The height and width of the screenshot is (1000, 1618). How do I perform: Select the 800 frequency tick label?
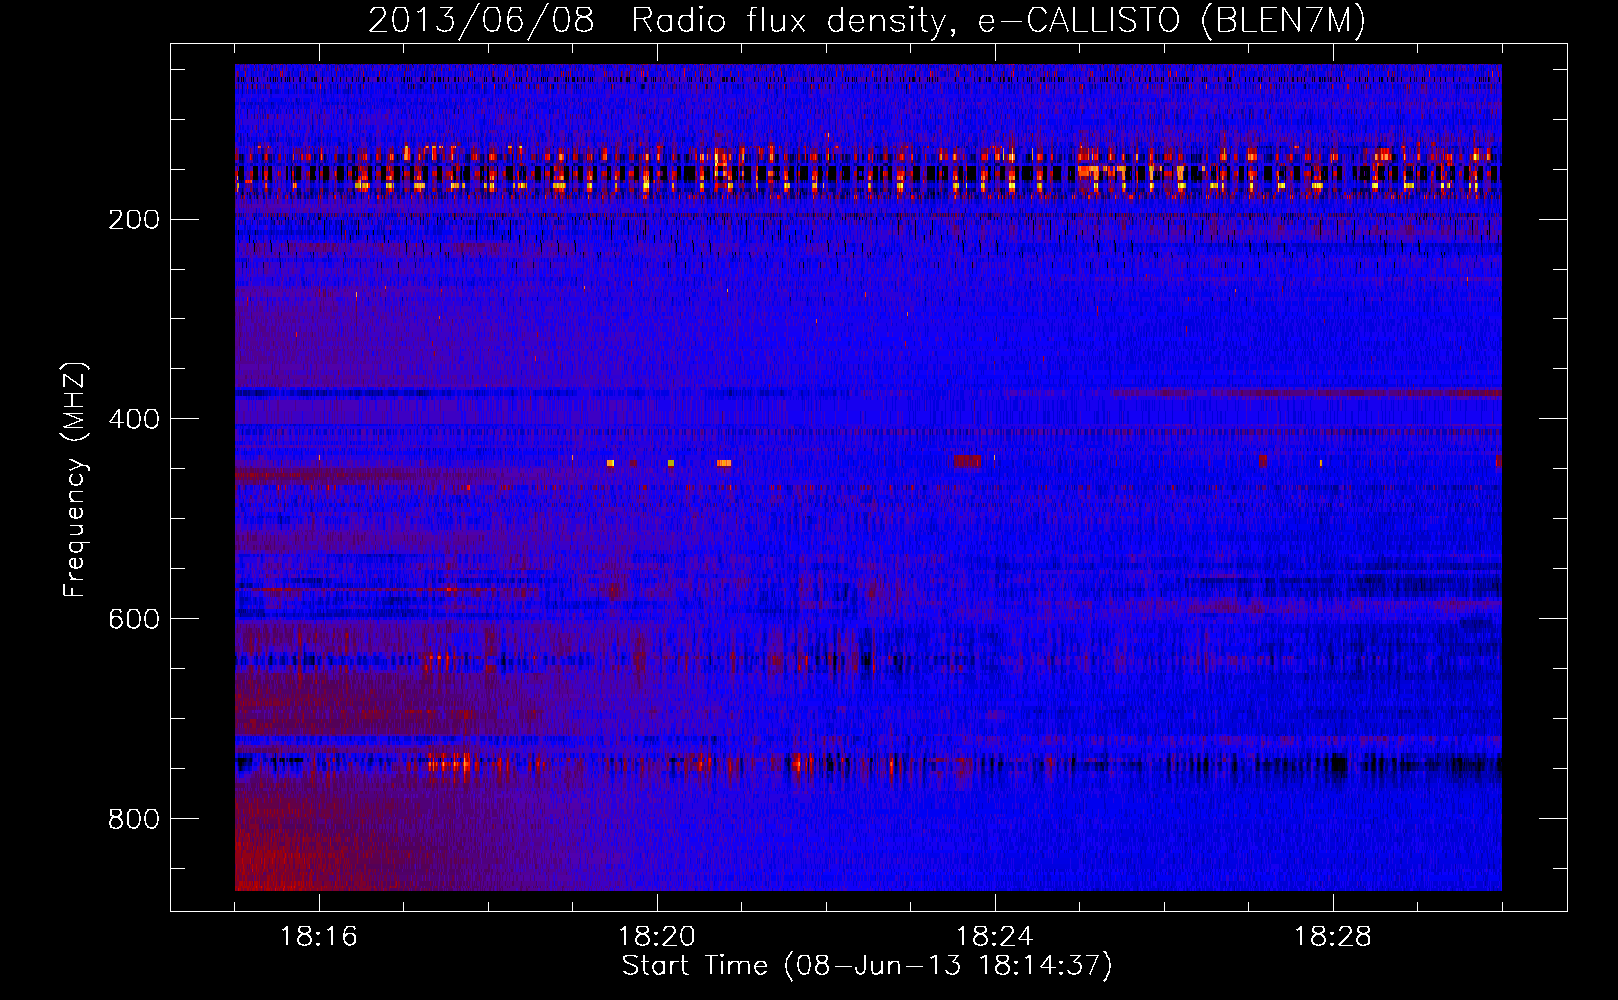pyautogui.click(x=134, y=819)
